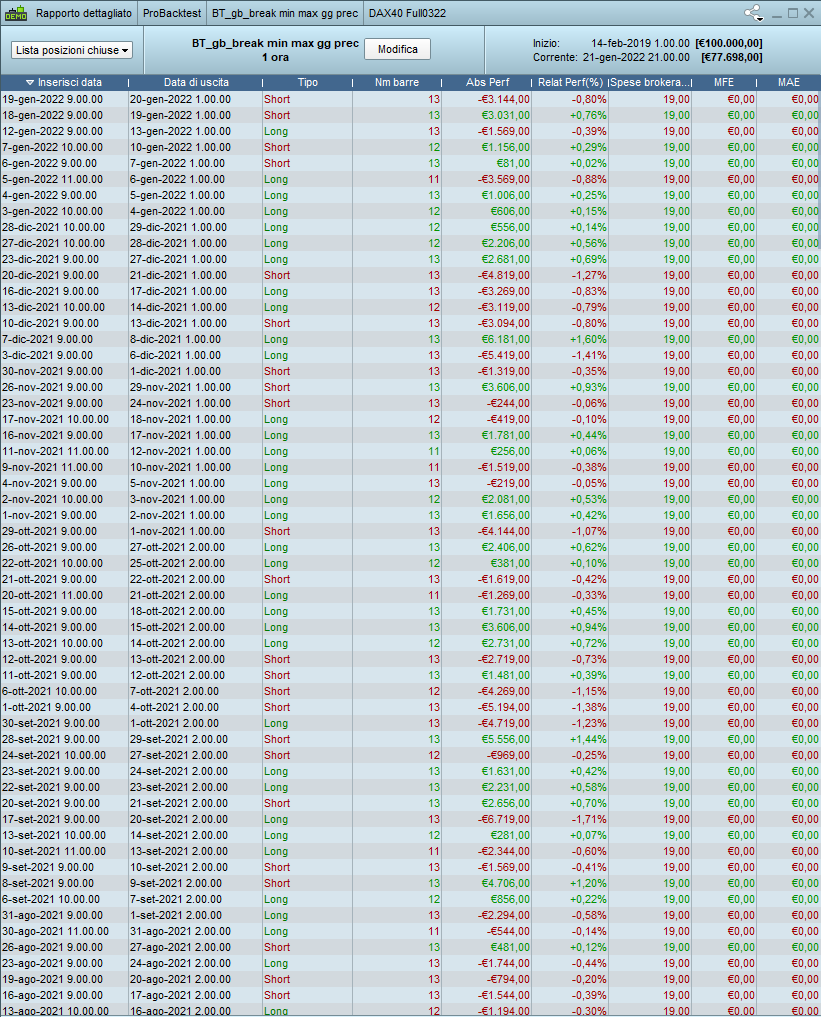
Task: Click exit date 29-nov-2021 1.00.00
Action: click(180, 387)
